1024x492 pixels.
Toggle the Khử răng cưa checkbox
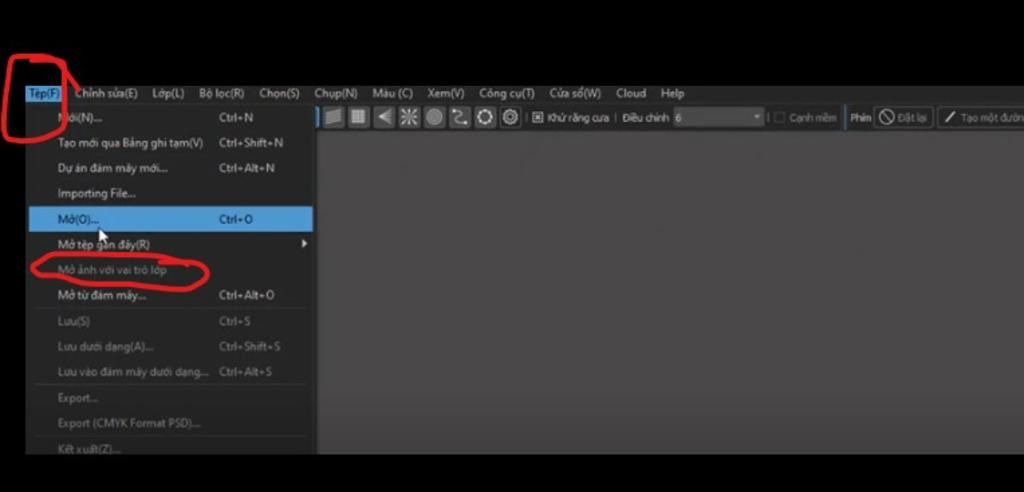coord(537,118)
